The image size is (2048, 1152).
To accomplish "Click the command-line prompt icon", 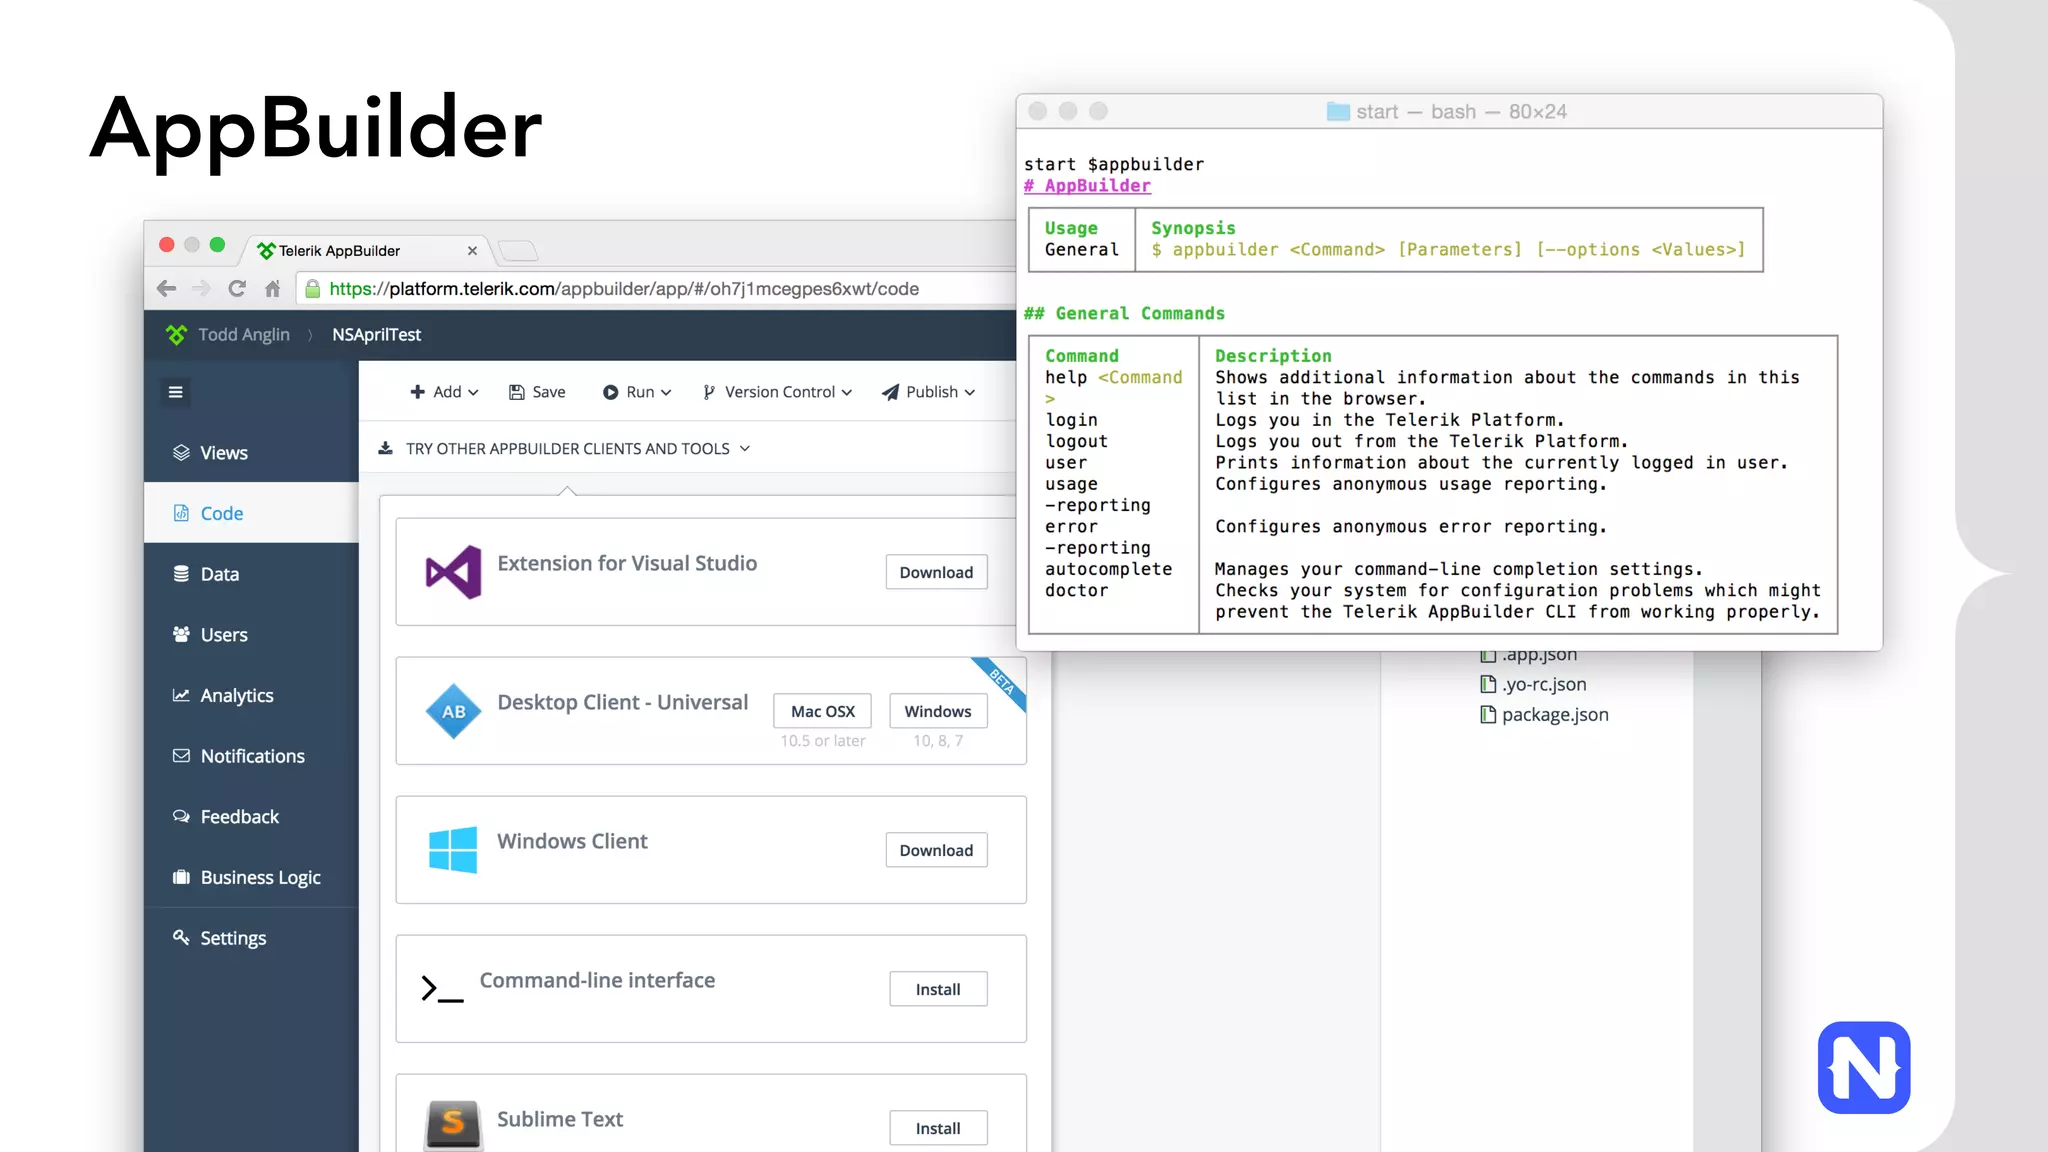I will [x=442, y=989].
